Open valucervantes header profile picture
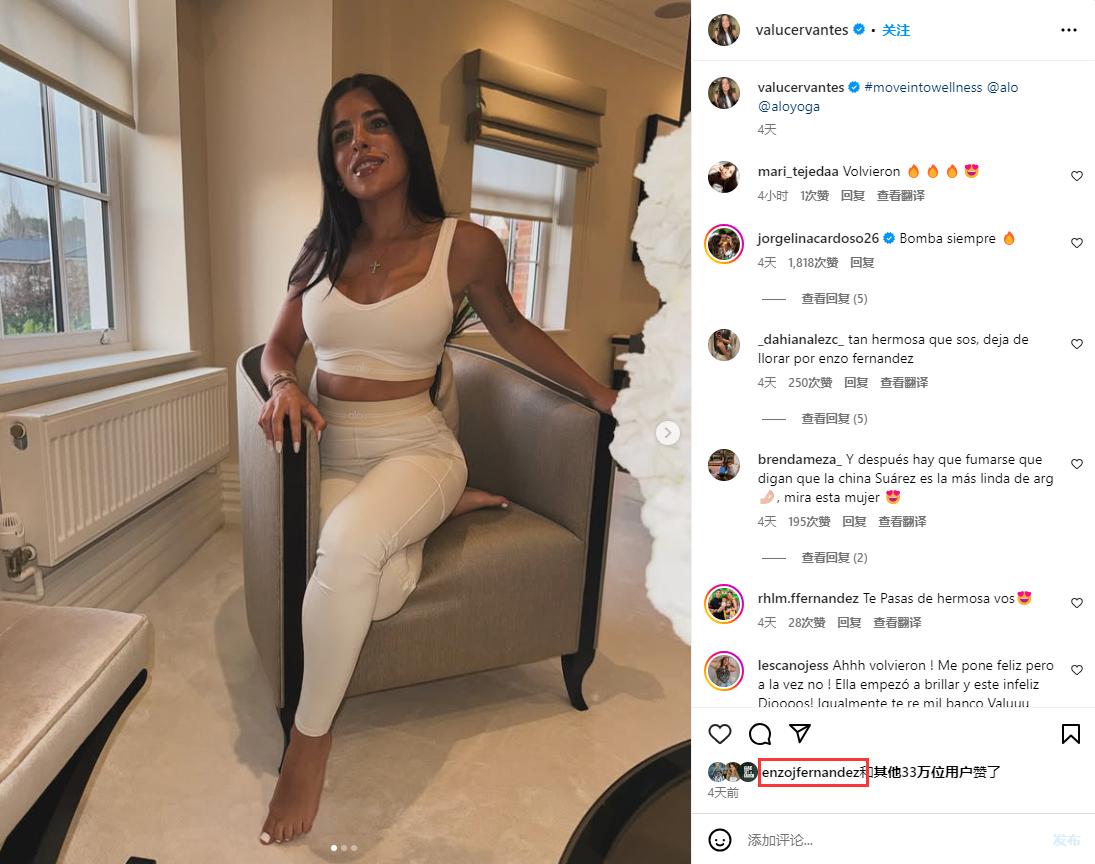This screenshot has height=864, width=1095. click(723, 30)
